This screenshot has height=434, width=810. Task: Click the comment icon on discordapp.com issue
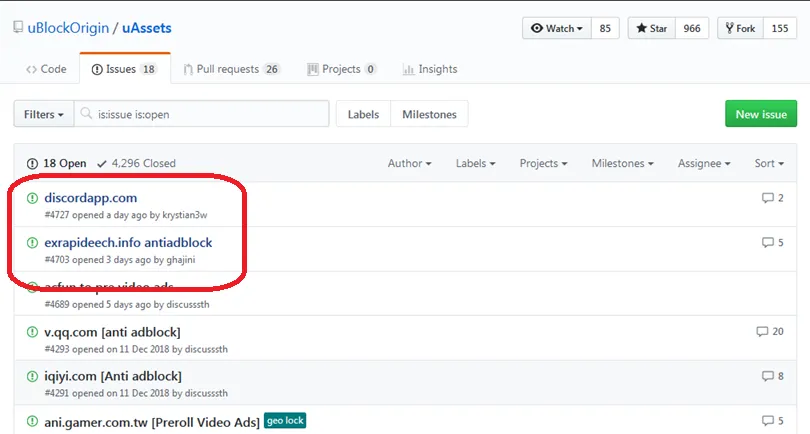tap(767, 198)
